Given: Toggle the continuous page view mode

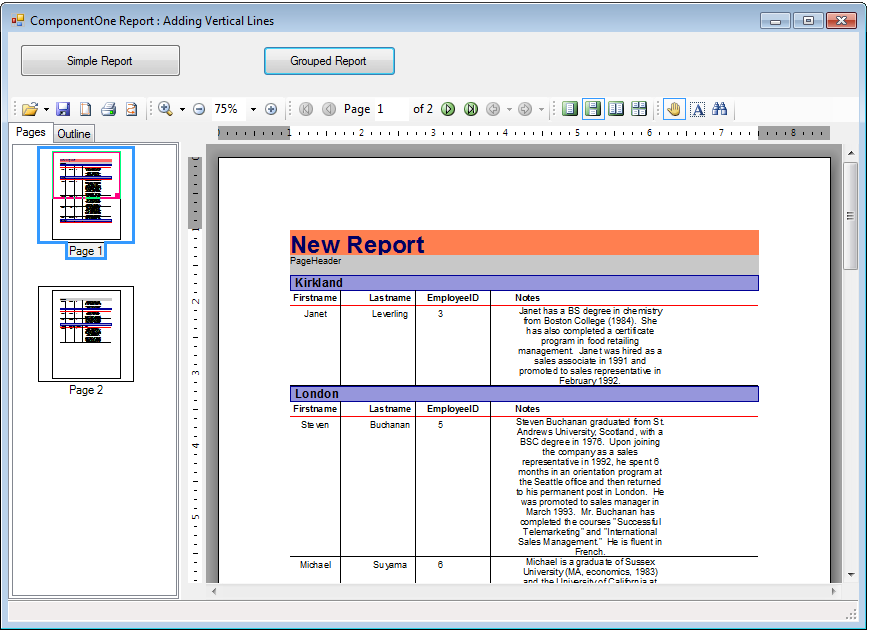Looking at the screenshot, I should [x=593, y=109].
